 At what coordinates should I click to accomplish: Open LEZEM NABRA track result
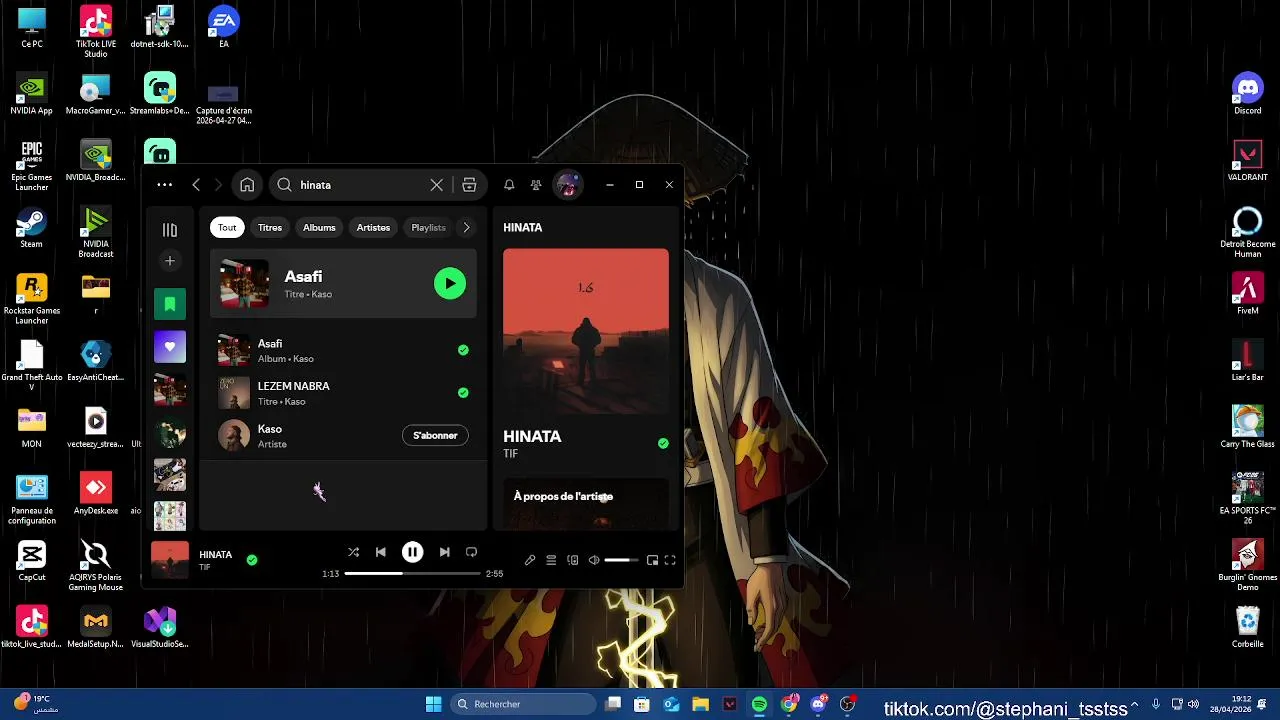pyautogui.click(x=343, y=393)
